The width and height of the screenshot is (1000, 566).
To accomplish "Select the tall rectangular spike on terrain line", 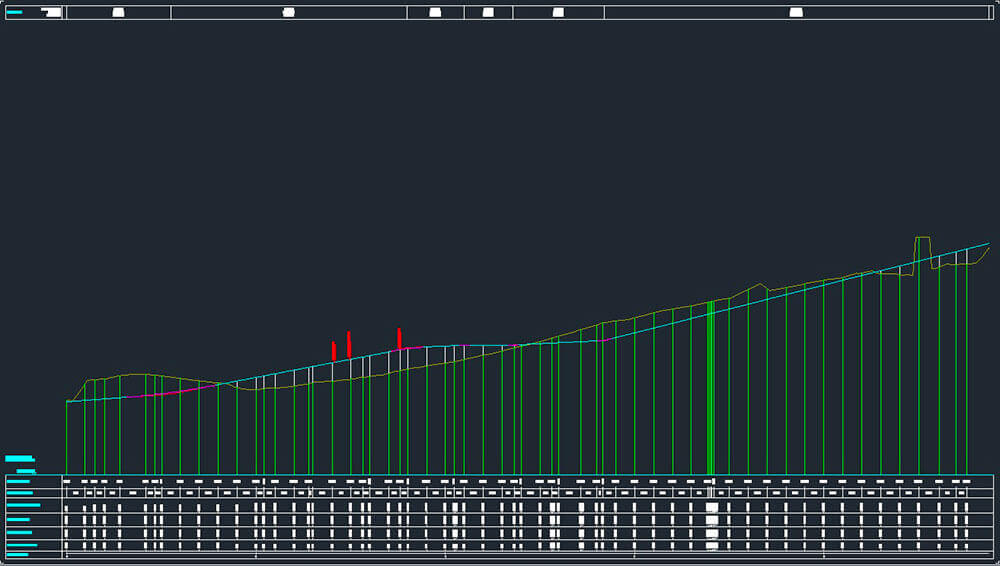I will click(x=923, y=248).
